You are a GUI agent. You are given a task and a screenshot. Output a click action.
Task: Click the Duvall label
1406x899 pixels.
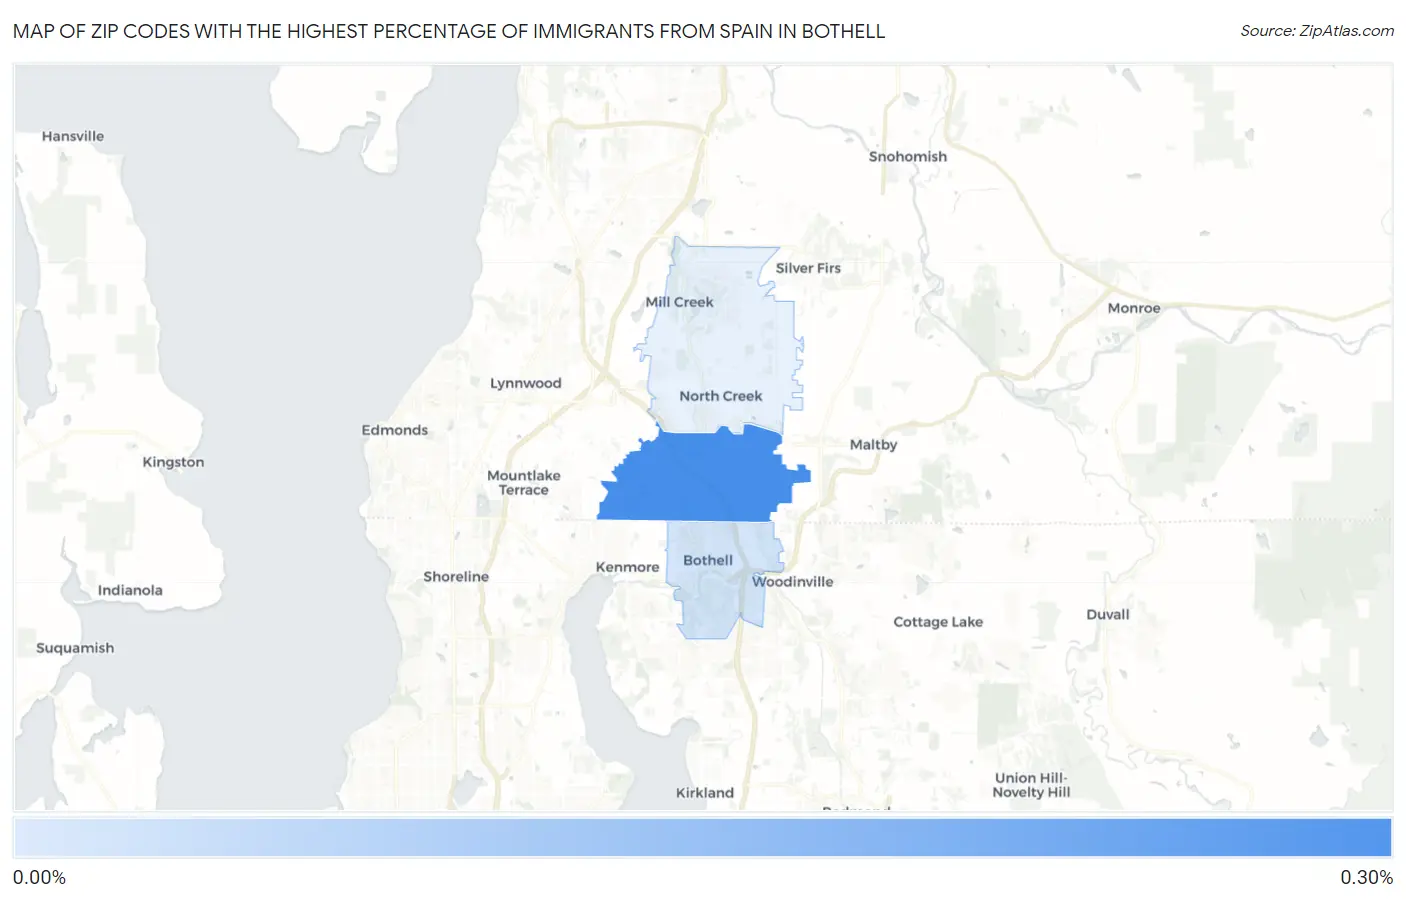point(1108,615)
